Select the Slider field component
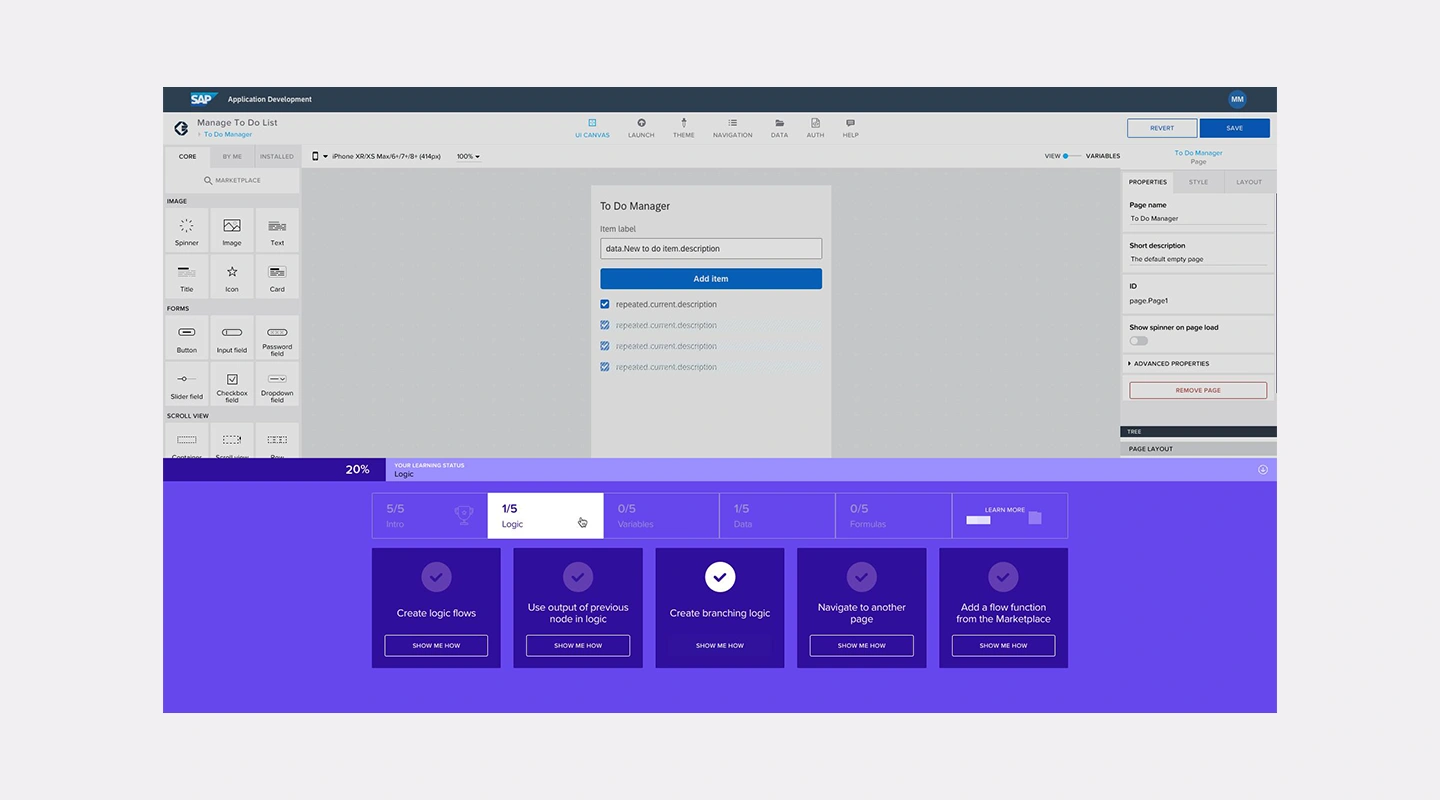This screenshot has height=800, width=1440. coord(187,383)
